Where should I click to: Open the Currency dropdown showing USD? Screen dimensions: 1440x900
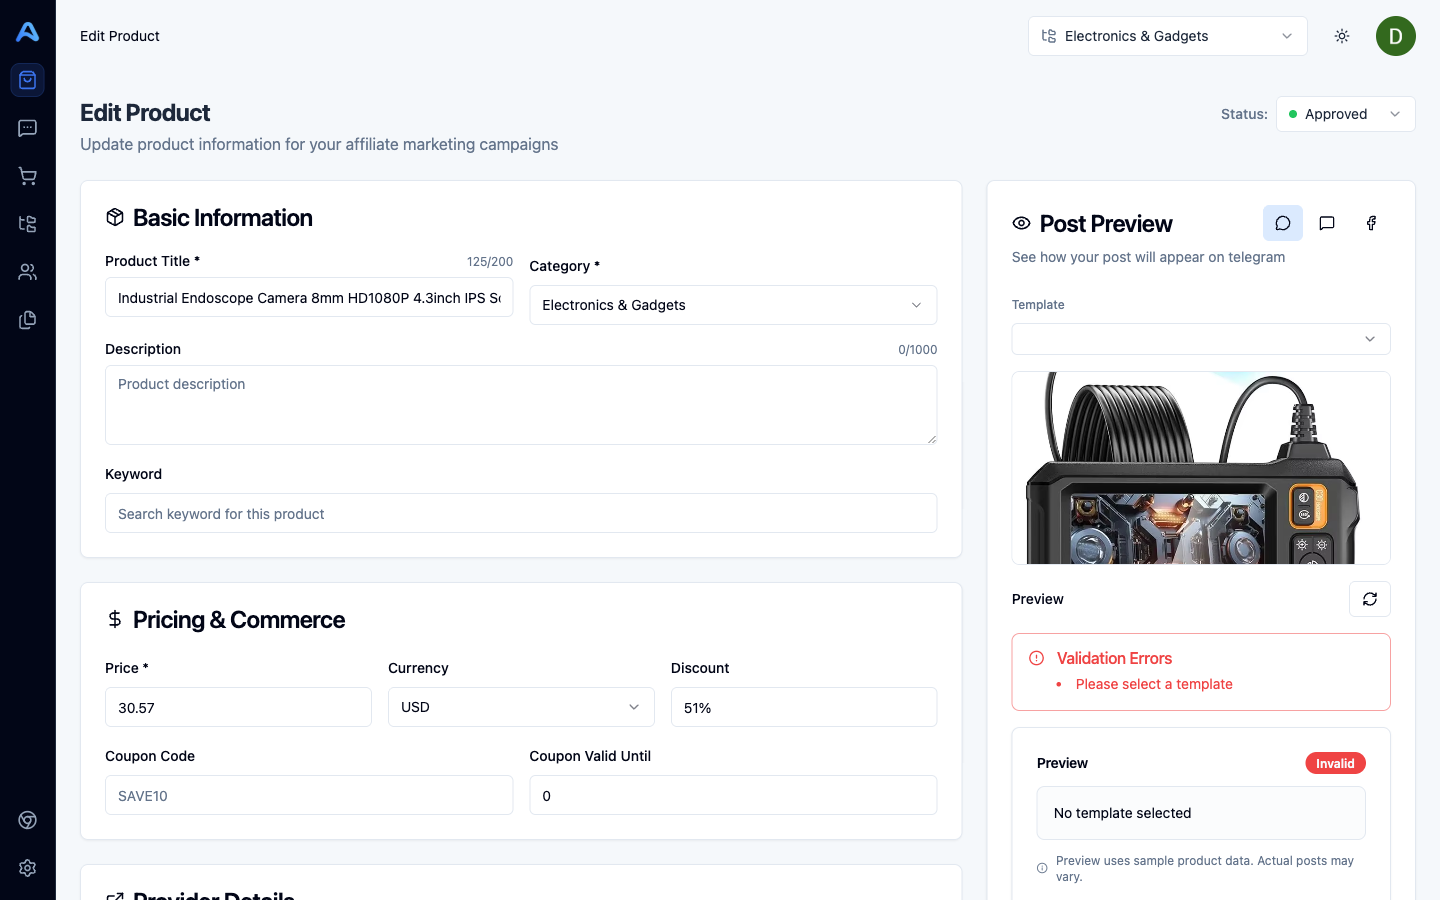click(520, 707)
